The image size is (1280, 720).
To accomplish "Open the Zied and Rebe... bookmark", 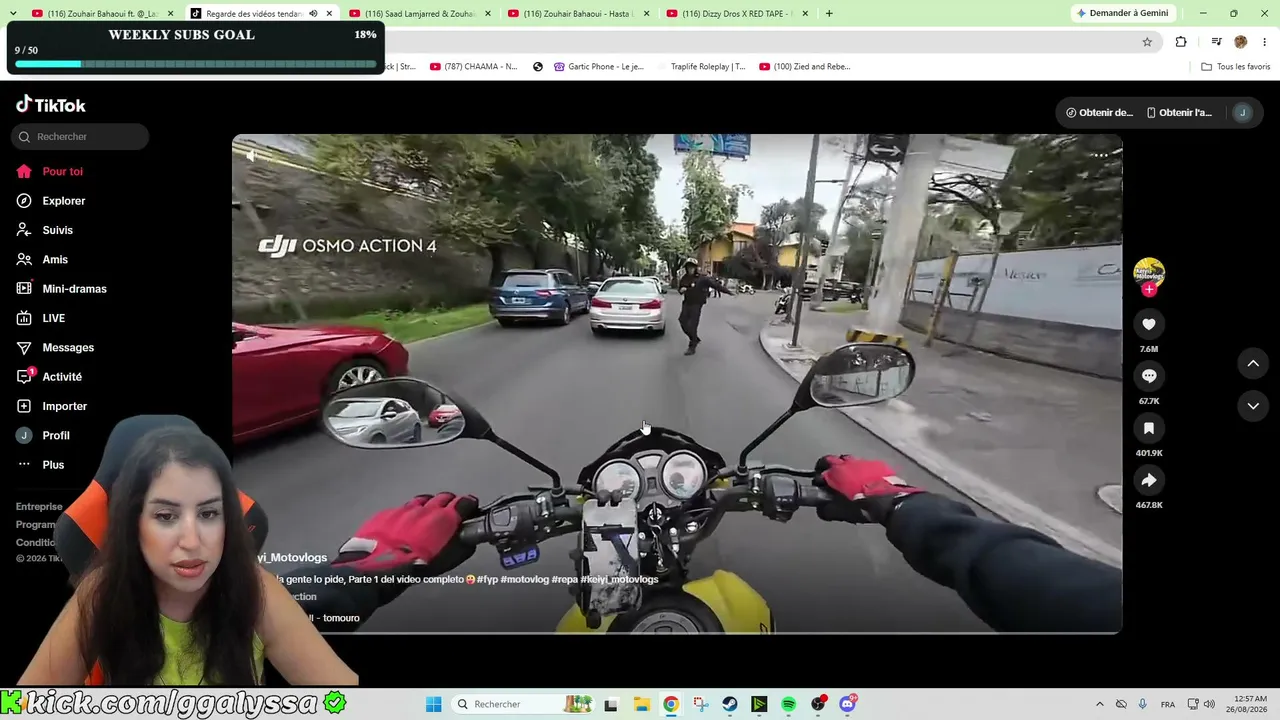I will [804, 67].
